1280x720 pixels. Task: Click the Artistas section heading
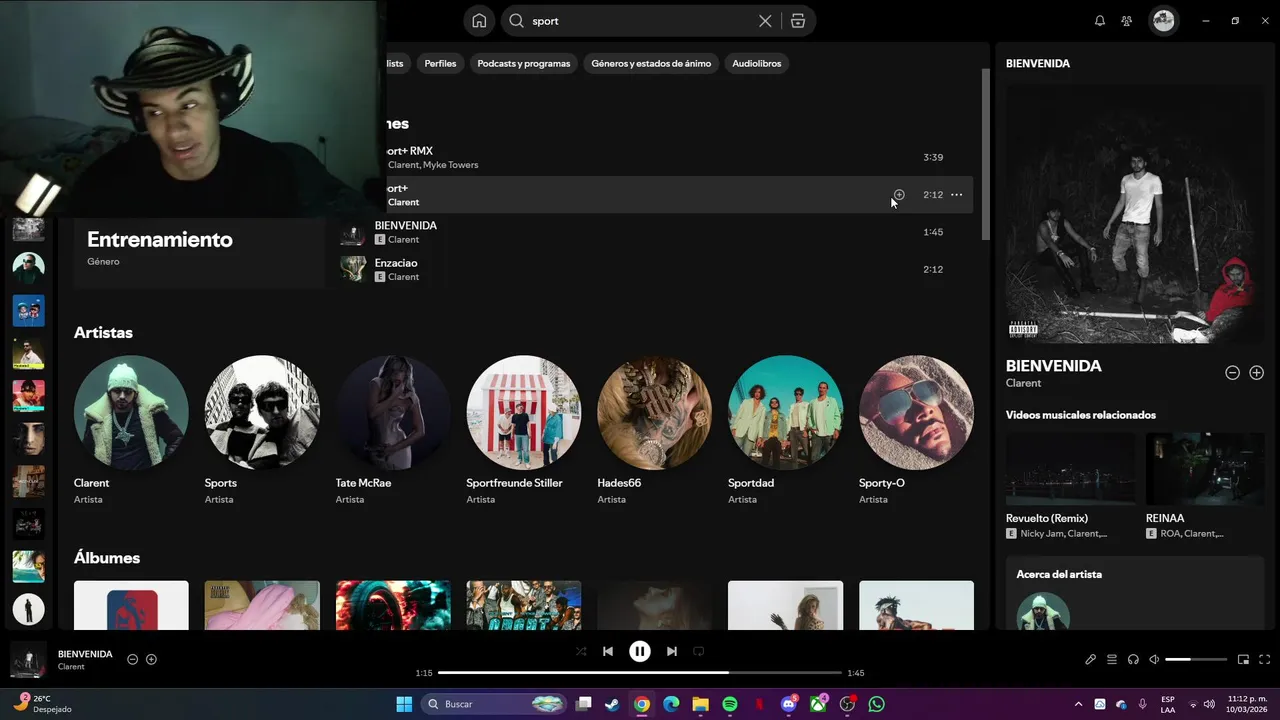[103, 333]
